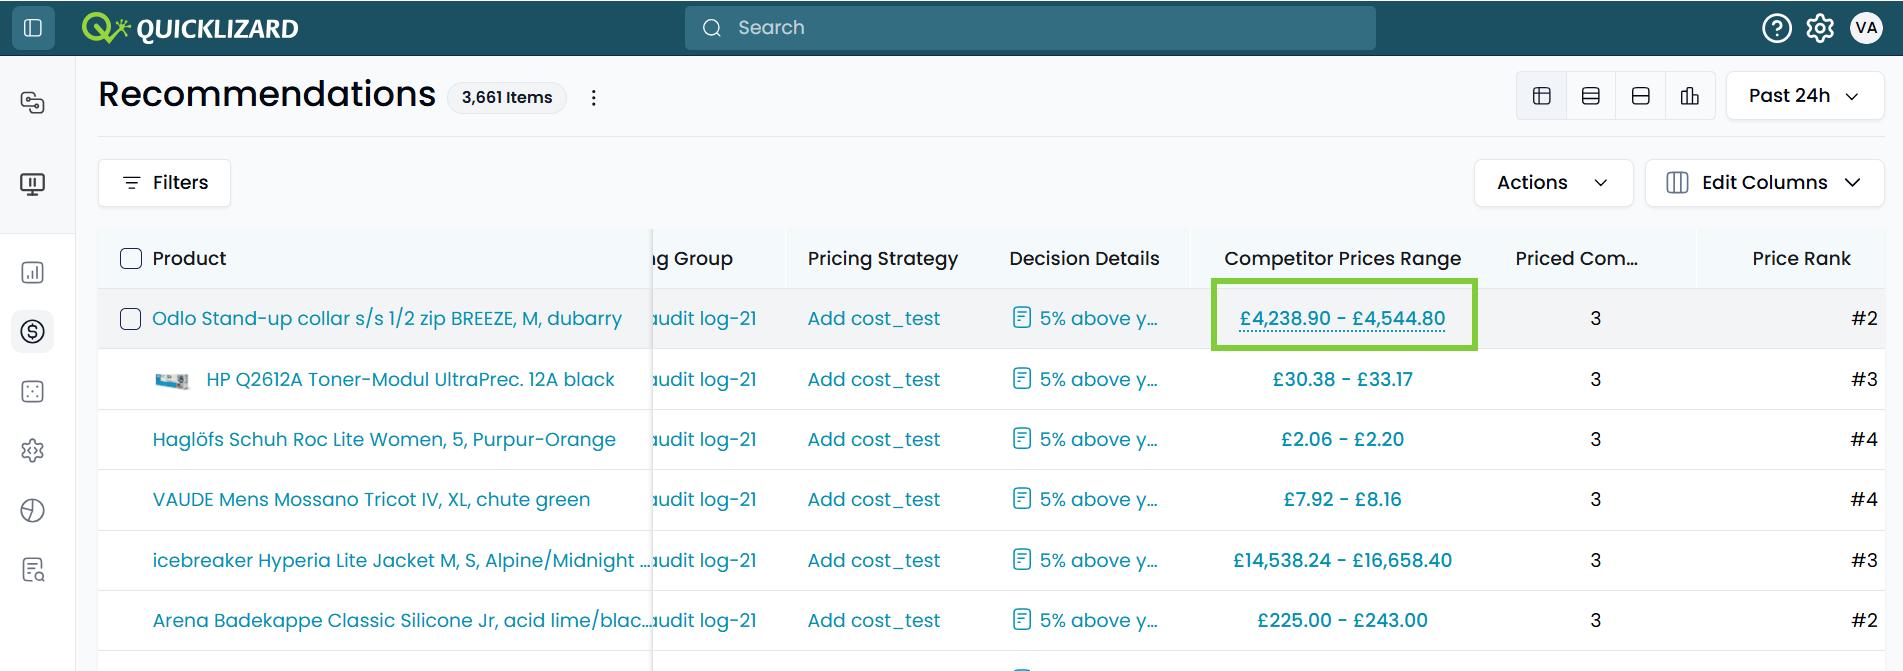Screen dimensions: 1903x671
Task: Click price rank #2 in Odlo row
Action: pyautogui.click(x=1864, y=319)
